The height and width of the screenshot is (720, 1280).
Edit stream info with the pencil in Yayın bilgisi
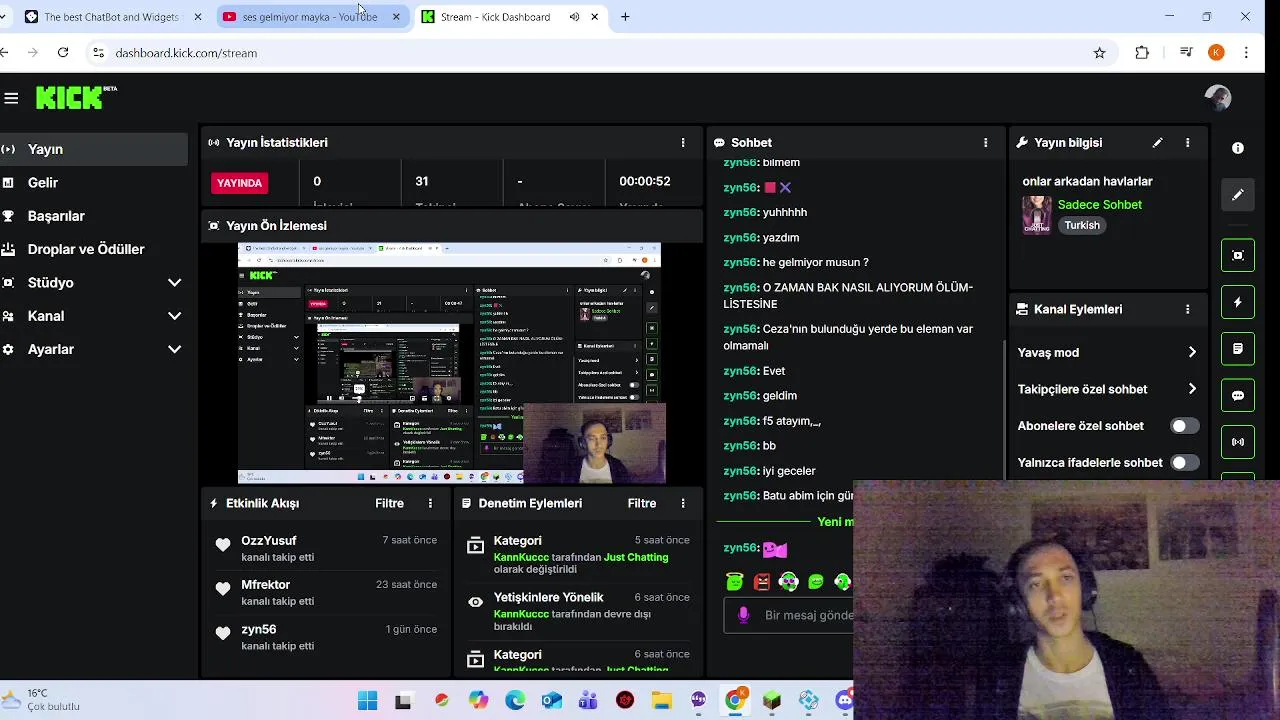click(x=1157, y=143)
